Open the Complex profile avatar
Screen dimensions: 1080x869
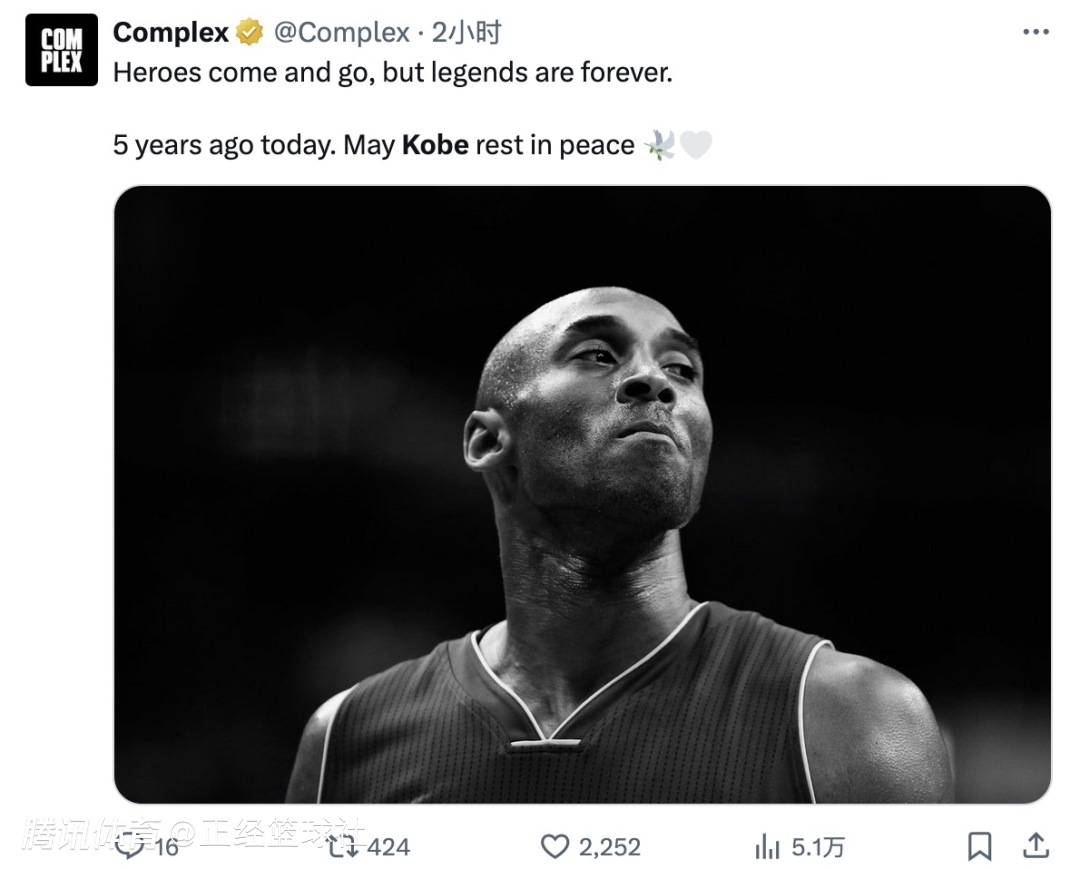point(61,50)
